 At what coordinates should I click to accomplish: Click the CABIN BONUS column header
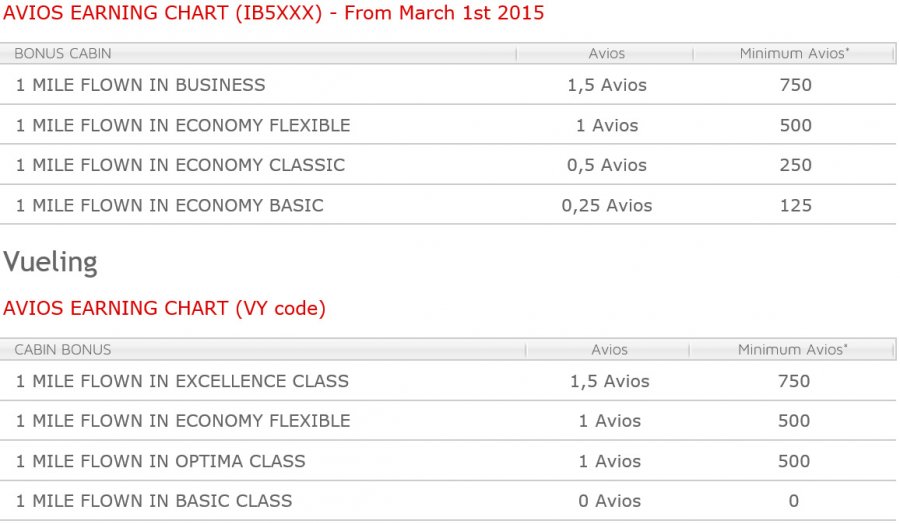[62, 350]
